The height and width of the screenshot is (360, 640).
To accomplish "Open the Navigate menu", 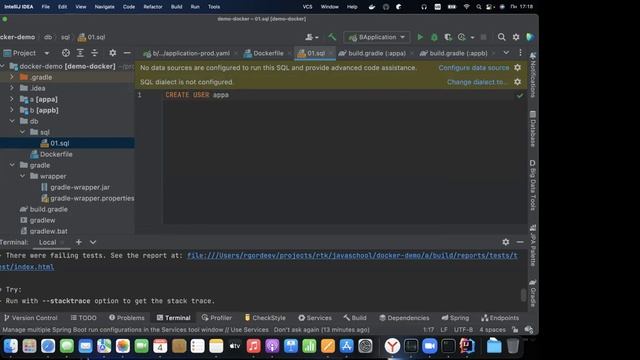I will coord(104,7).
